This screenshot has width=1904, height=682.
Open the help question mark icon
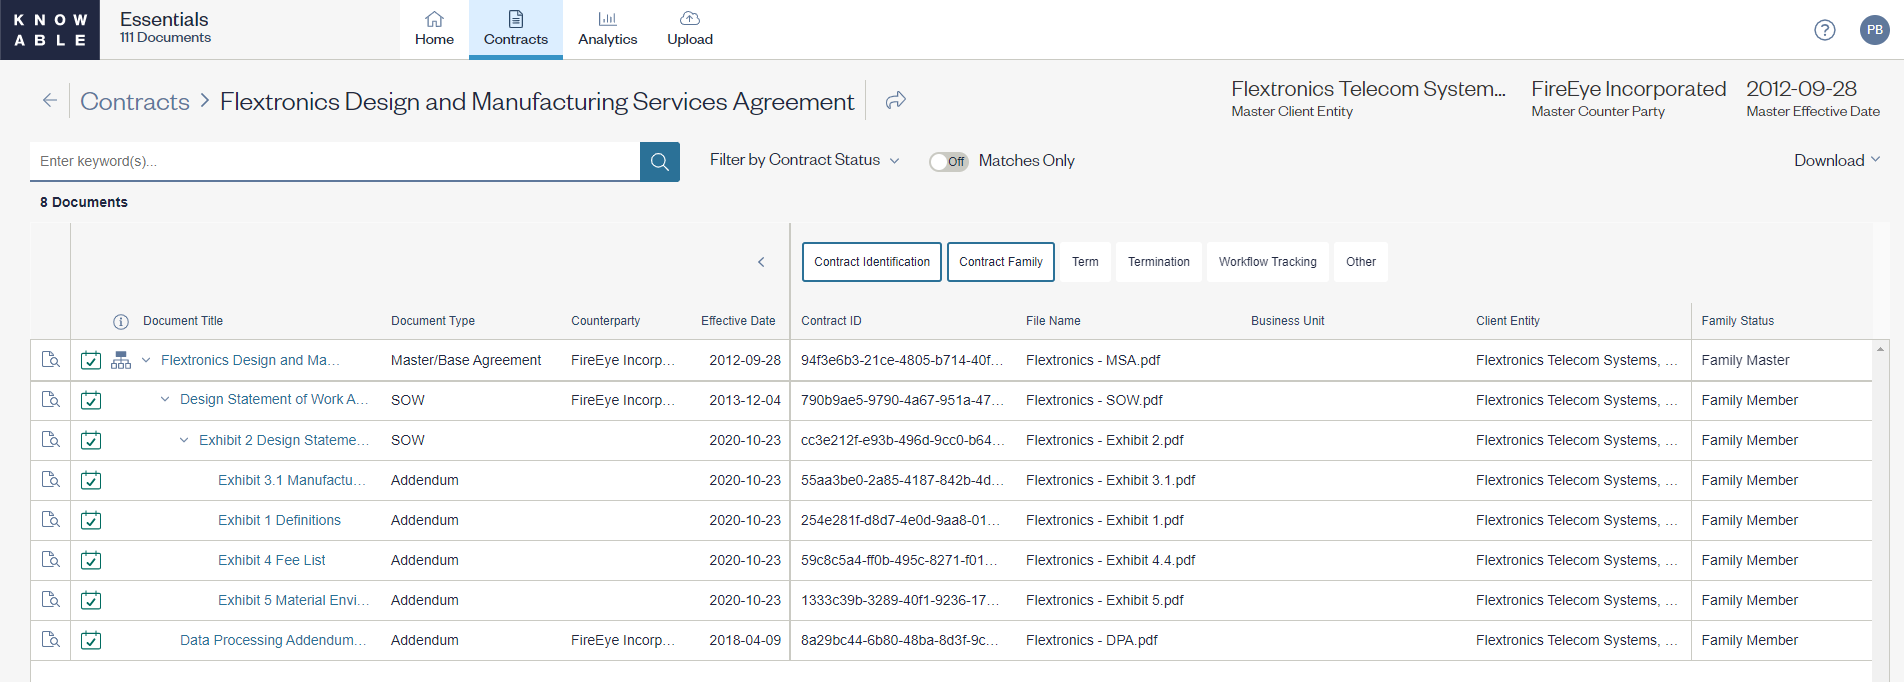(x=1825, y=30)
